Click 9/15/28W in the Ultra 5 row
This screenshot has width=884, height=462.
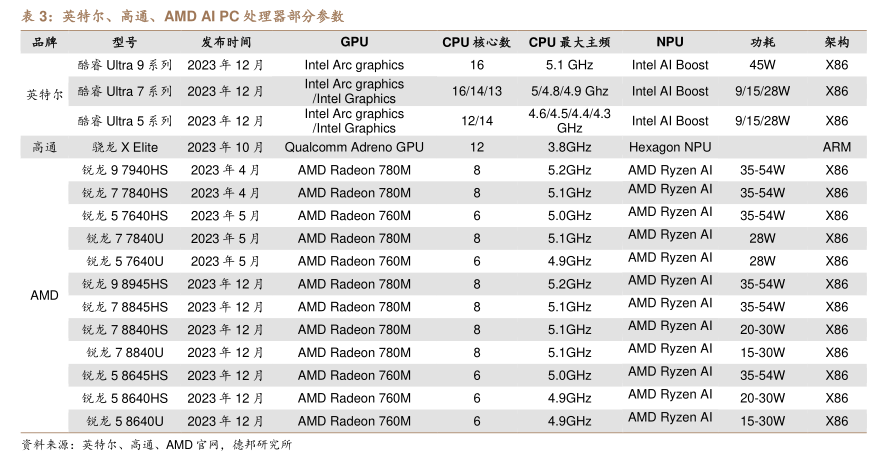(x=762, y=121)
